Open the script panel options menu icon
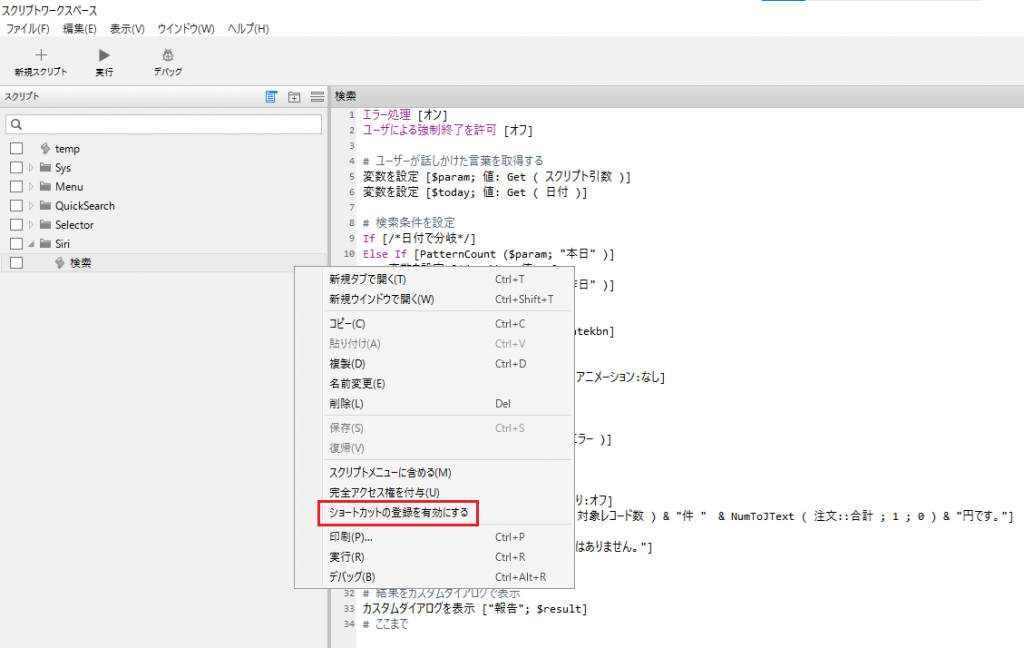The height and width of the screenshot is (648, 1024). pyautogui.click(x=316, y=96)
